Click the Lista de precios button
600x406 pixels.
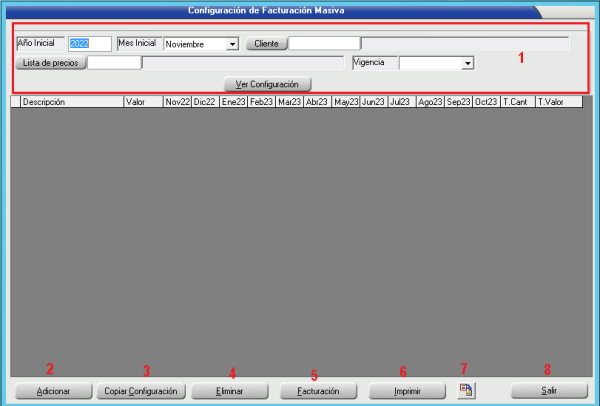point(51,63)
